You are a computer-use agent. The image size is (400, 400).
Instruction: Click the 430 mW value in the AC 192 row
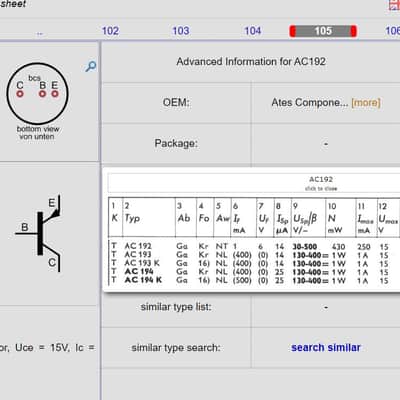click(x=338, y=247)
